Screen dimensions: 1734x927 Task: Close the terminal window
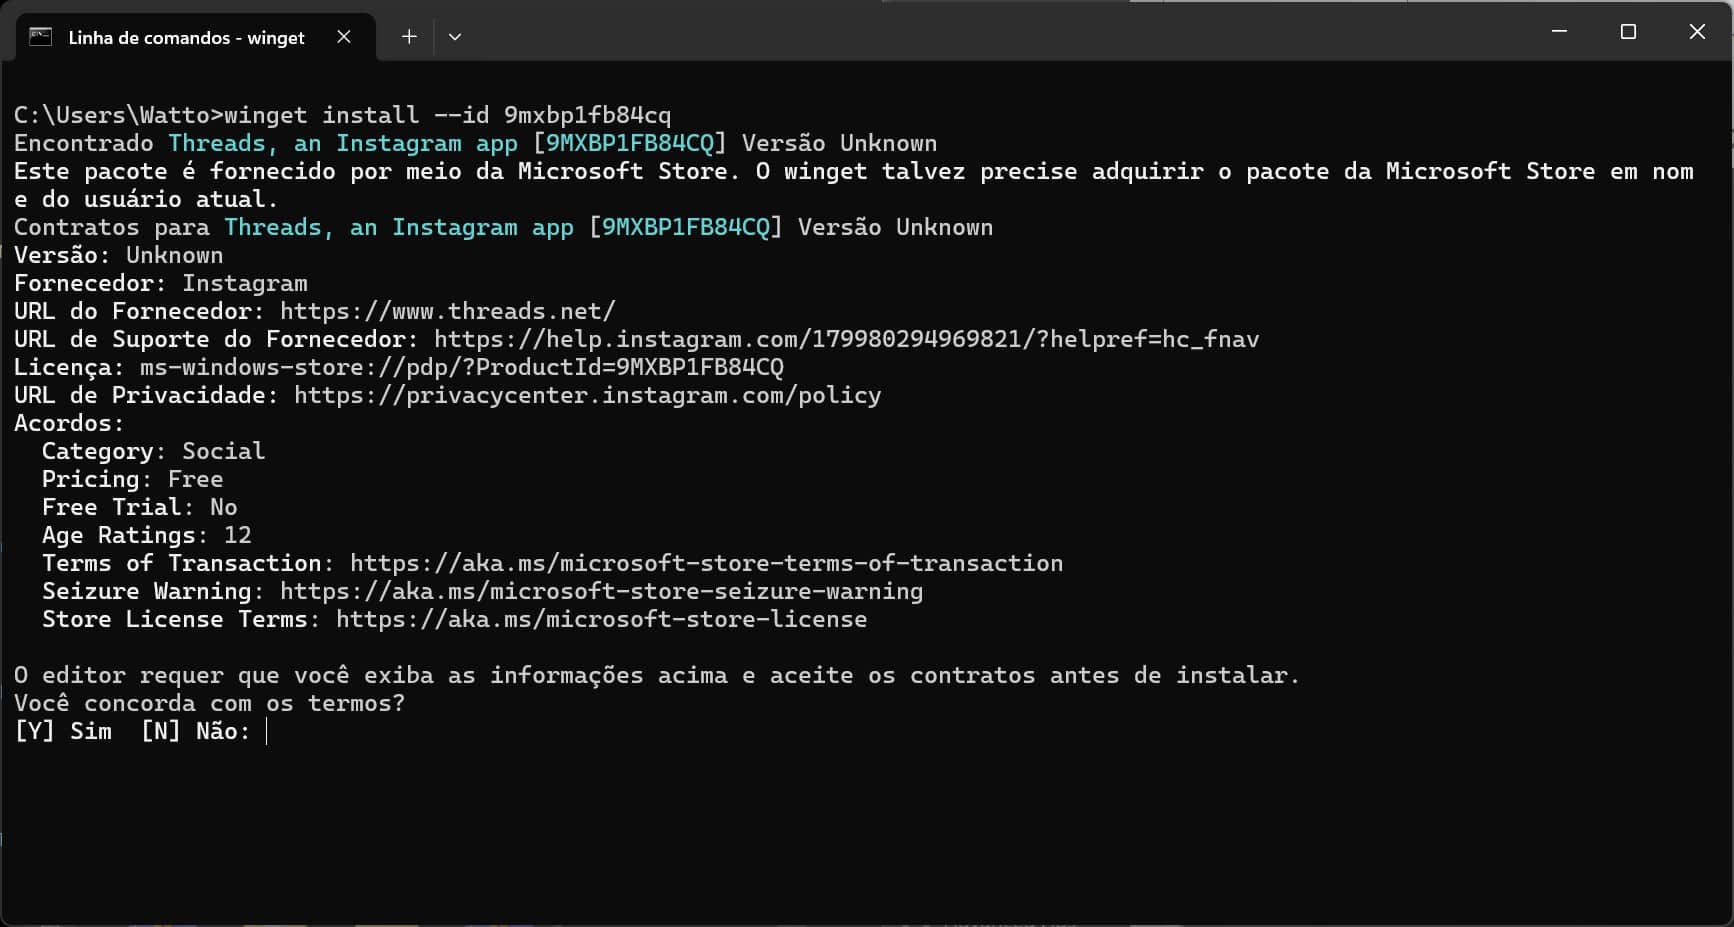pyautogui.click(x=1697, y=32)
